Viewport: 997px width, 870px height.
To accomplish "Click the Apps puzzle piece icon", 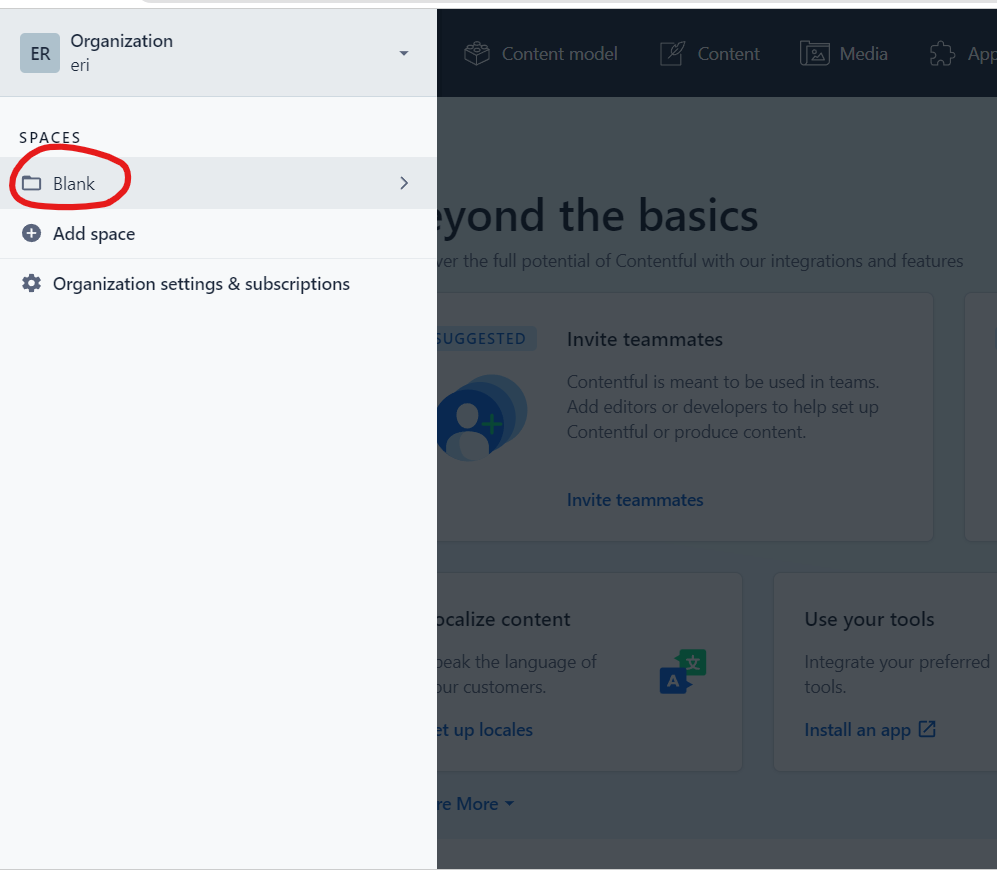I will (x=942, y=54).
